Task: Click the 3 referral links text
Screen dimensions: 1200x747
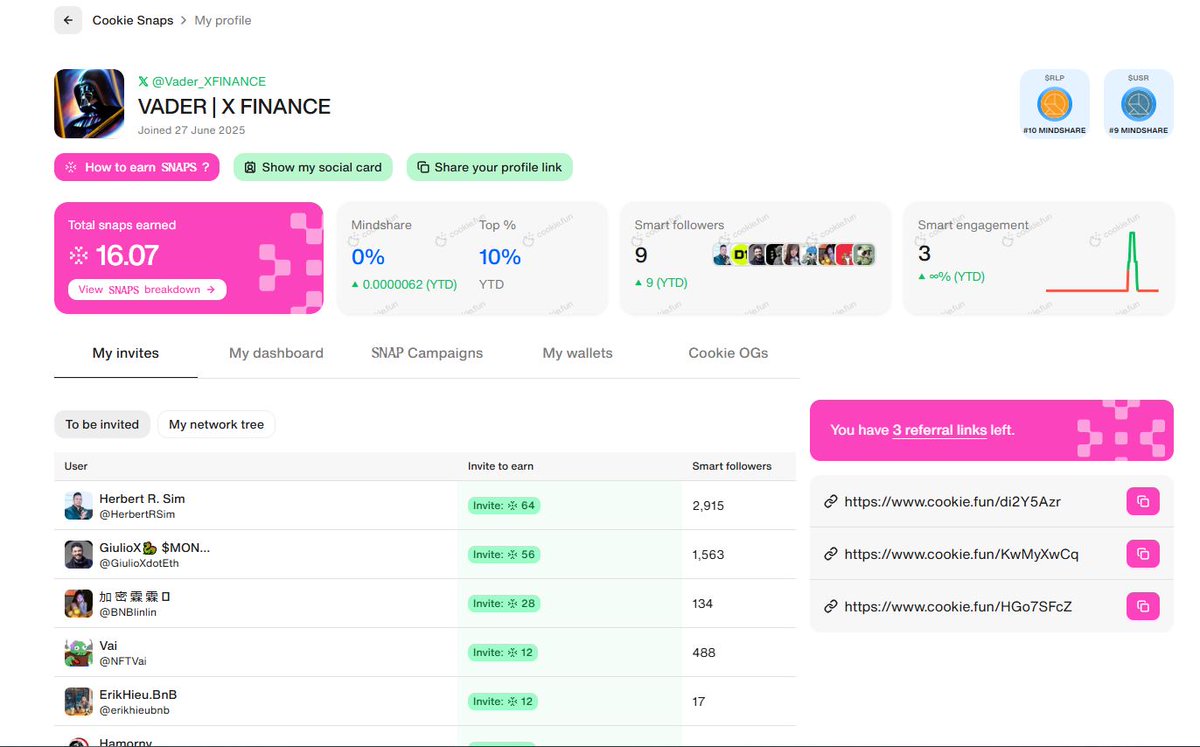Action: pos(939,430)
